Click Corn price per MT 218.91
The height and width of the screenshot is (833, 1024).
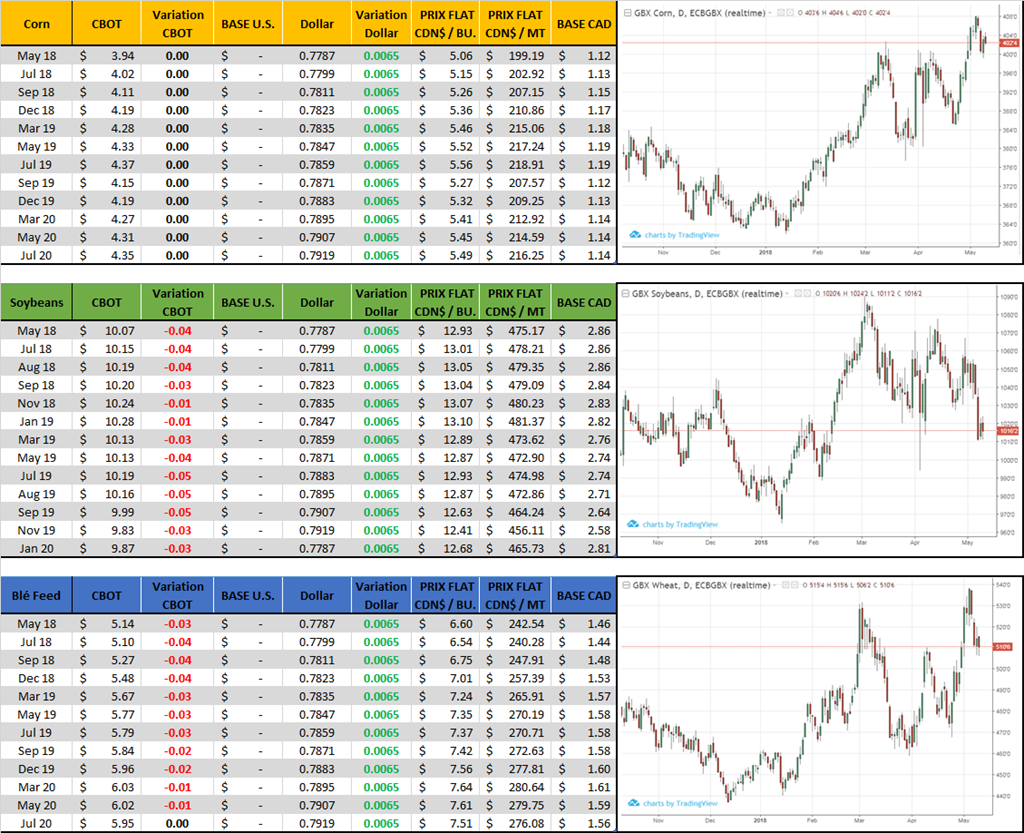pyautogui.click(x=526, y=165)
